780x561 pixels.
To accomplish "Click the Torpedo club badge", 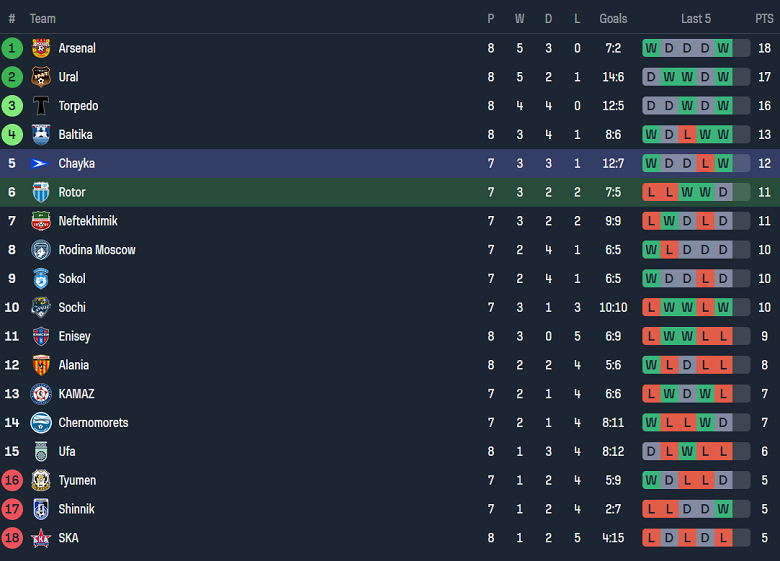I will point(41,106).
